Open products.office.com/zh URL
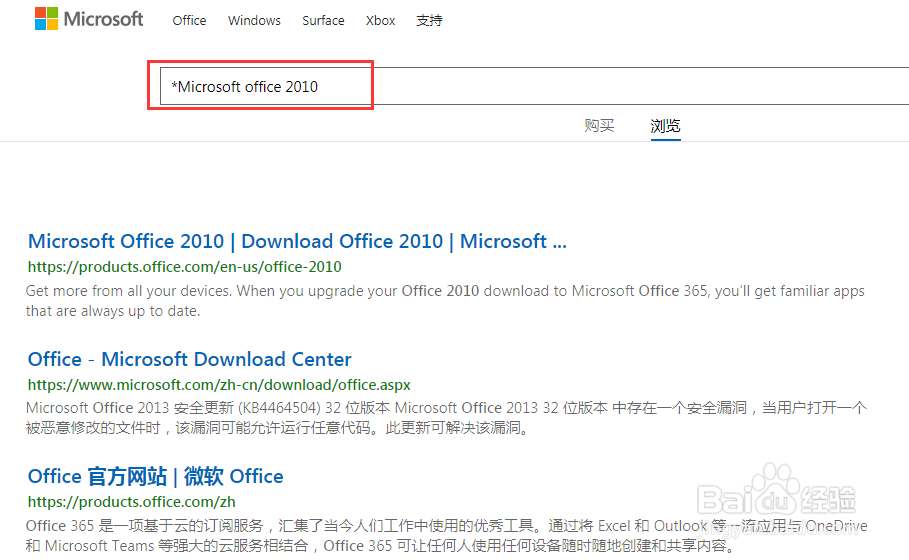The height and width of the screenshot is (560, 909). pyautogui.click(x=132, y=502)
